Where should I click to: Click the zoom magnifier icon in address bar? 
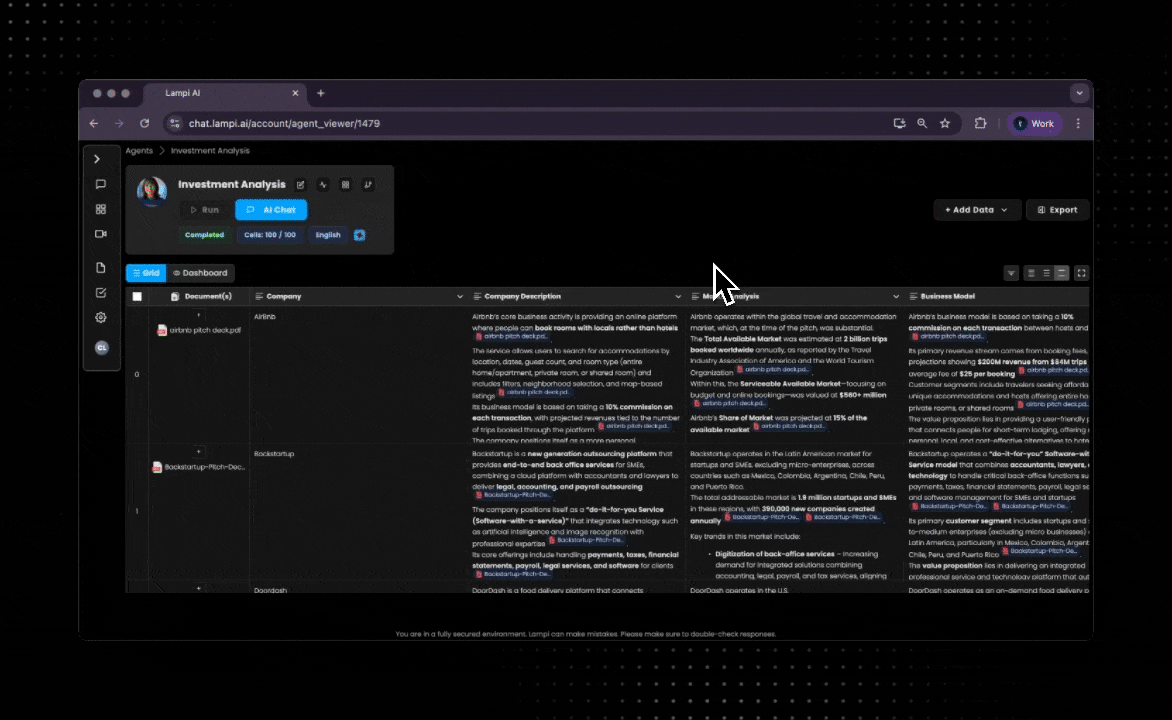(922, 123)
